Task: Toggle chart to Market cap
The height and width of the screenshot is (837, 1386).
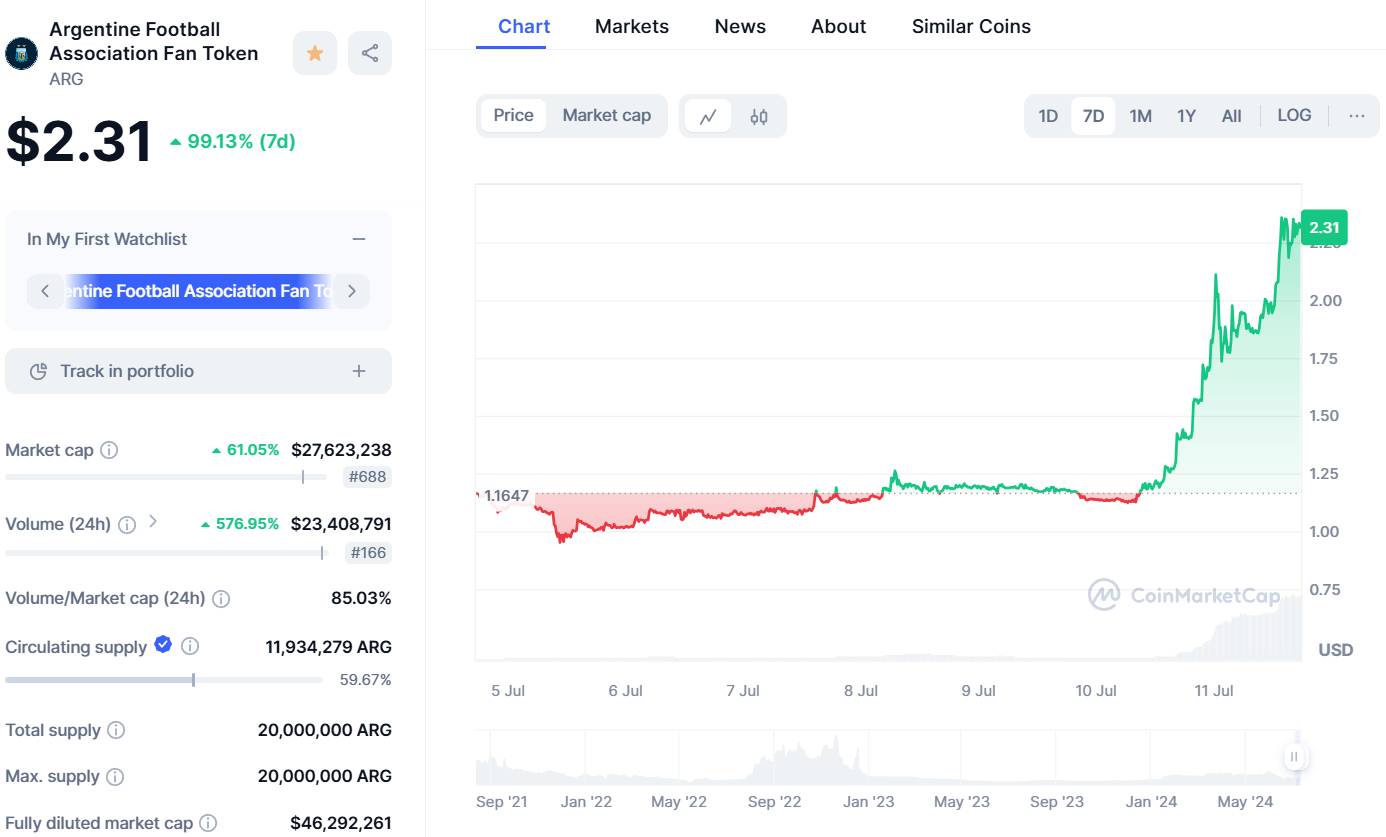Action: [x=606, y=115]
